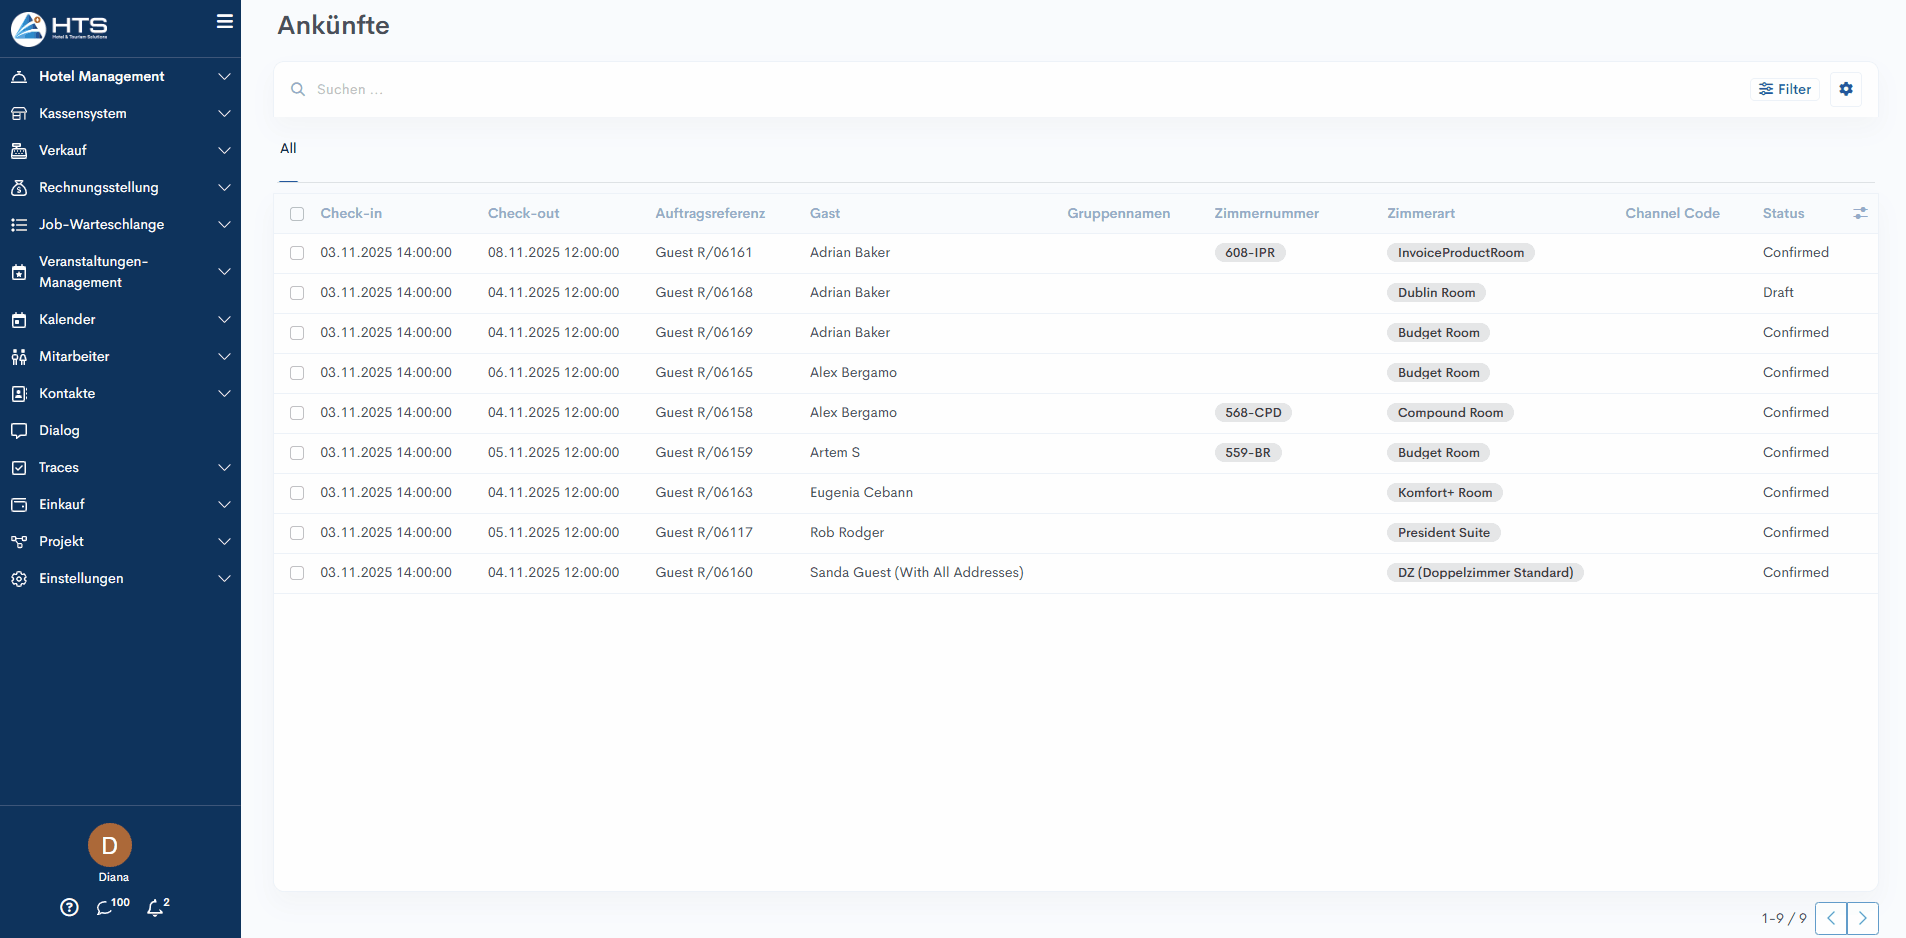Screen dimensions: 1906x938
Task: Collapse sidebar with the hamburger menu icon
Action: pyautogui.click(x=225, y=21)
